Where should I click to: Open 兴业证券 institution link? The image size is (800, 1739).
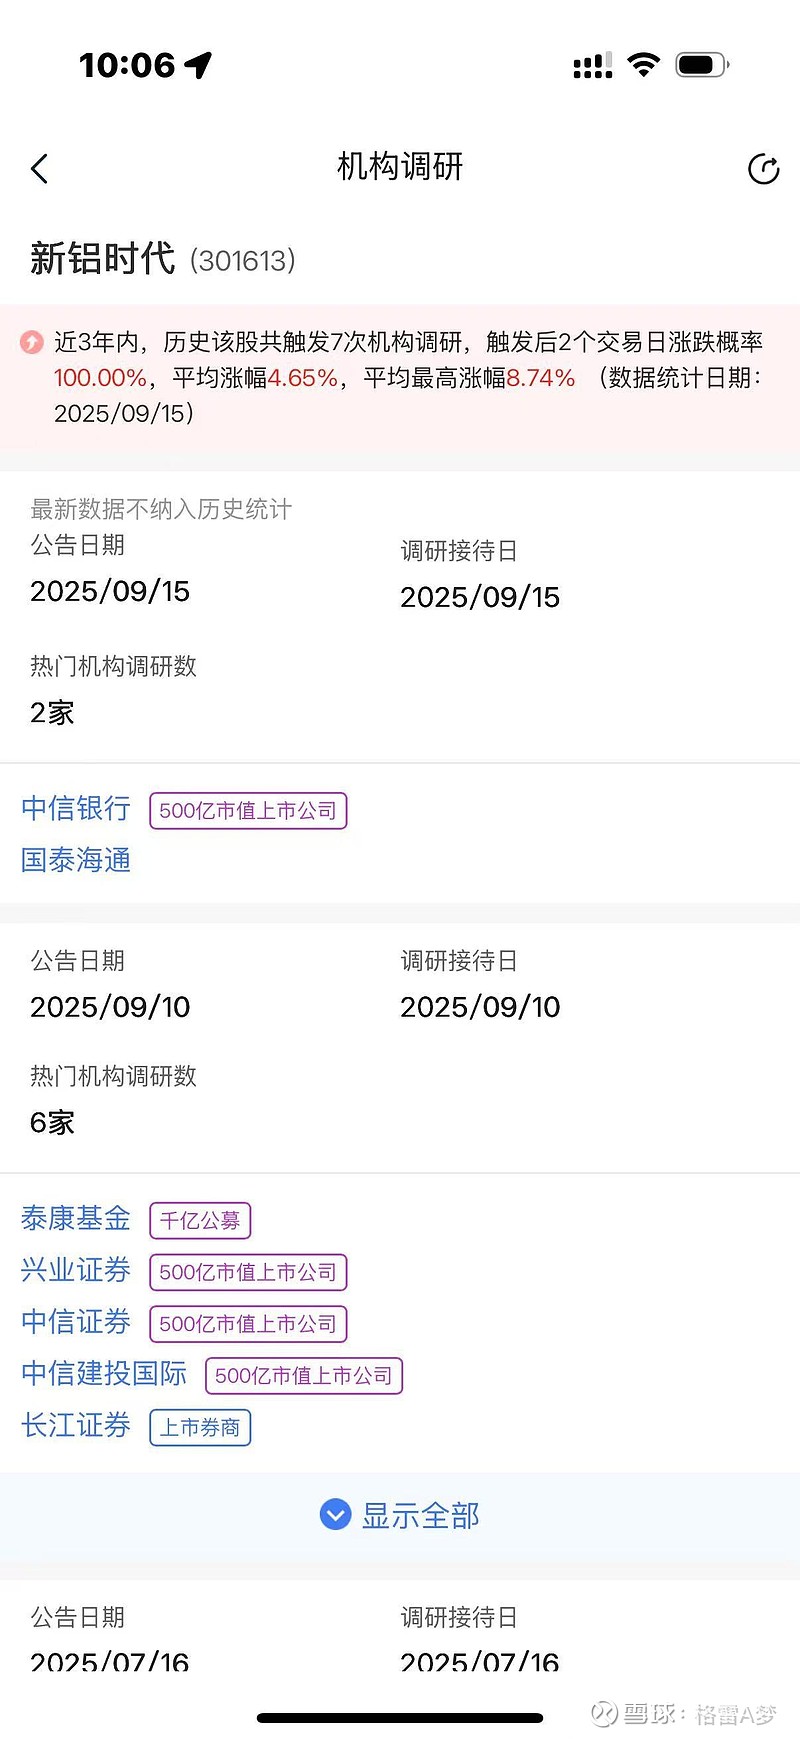pos(76,1271)
